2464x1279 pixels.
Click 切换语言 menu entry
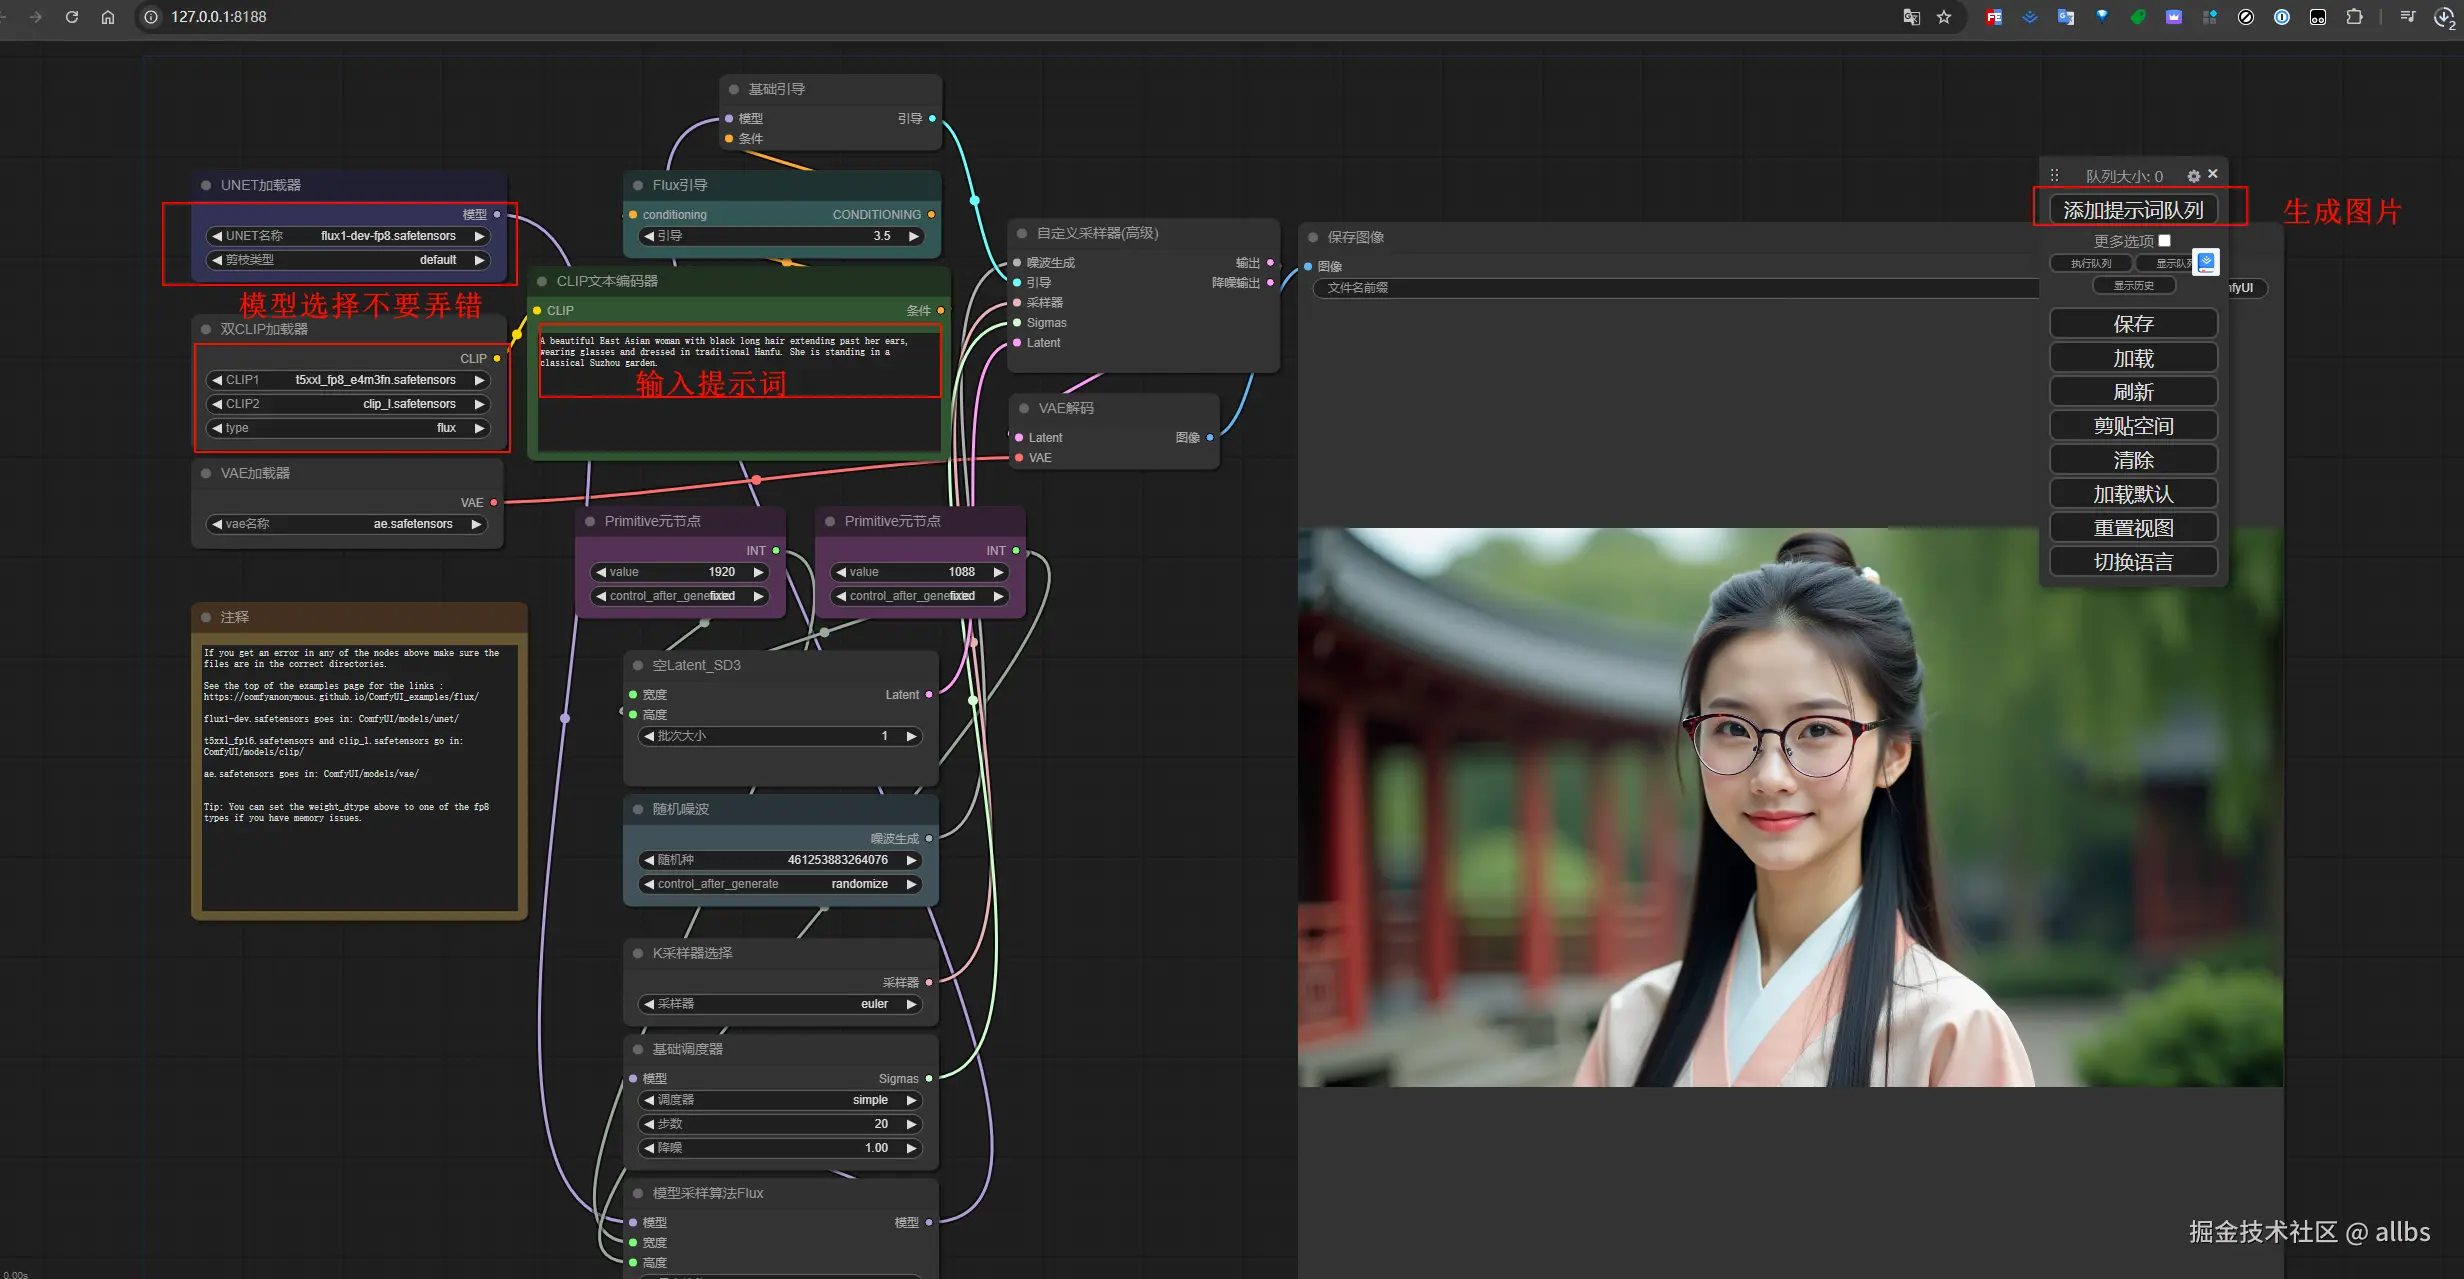coord(2133,562)
